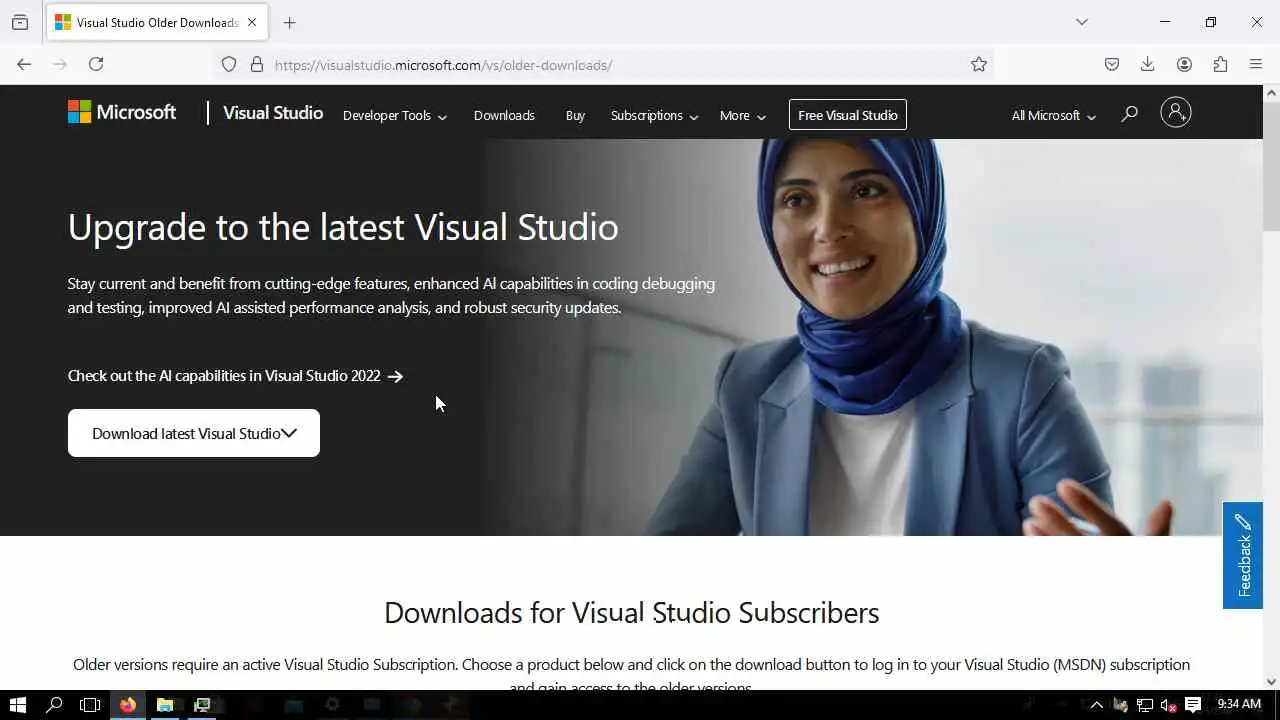This screenshot has height=720, width=1280.
Task: Open network status tray icon
Action: tap(1145, 705)
